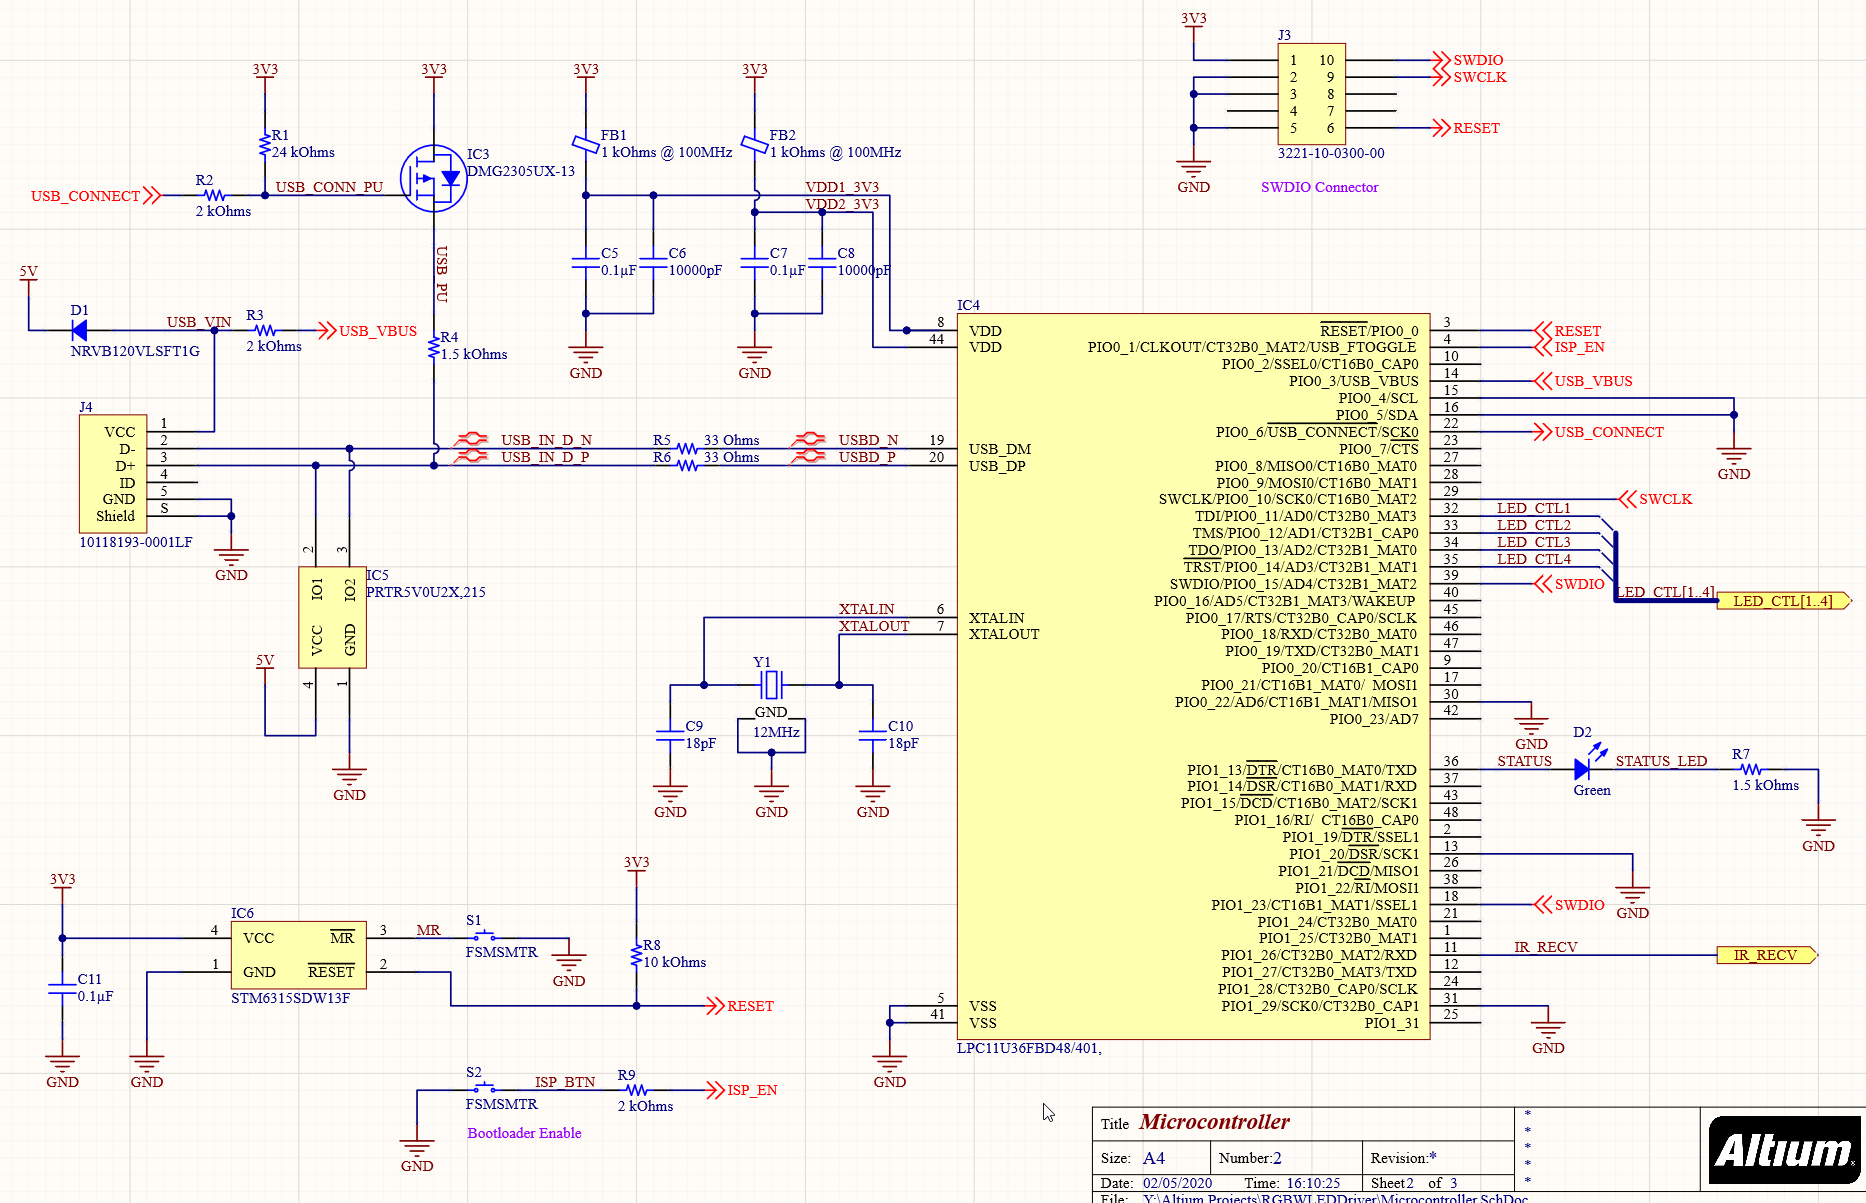Select the USB_CONNECT input port near R2
The height and width of the screenshot is (1203, 1866).
pos(95,196)
